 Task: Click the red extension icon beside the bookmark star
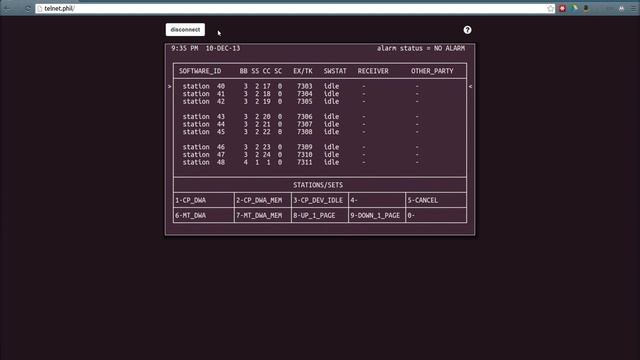562,9
